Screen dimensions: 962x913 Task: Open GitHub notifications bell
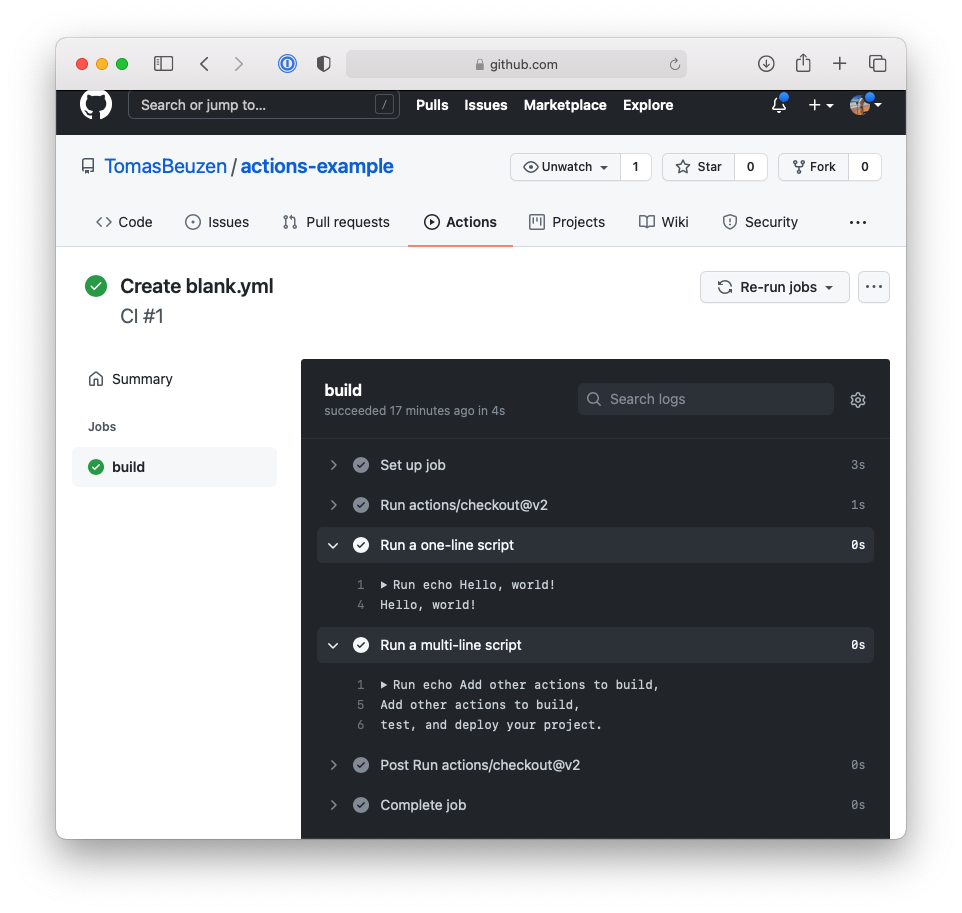click(779, 104)
